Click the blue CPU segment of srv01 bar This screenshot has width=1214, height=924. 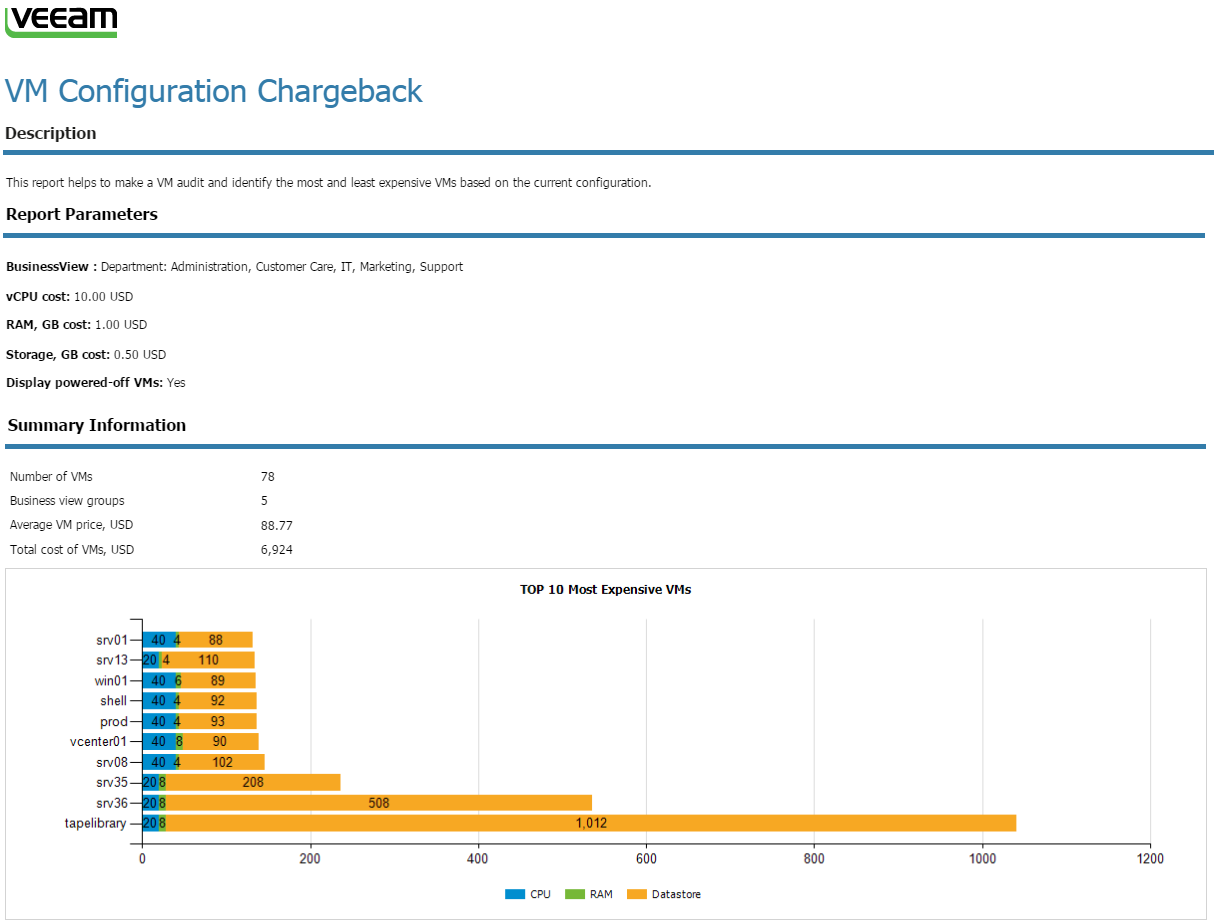point(157,638)
